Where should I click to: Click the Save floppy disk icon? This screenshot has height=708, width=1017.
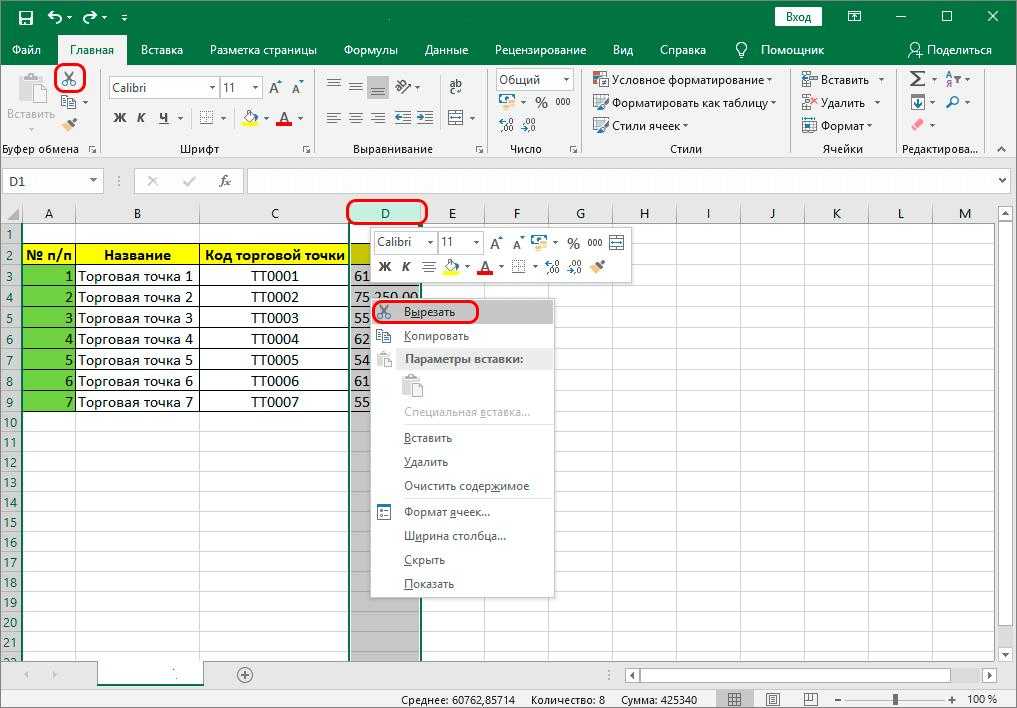tap(26, 18)
